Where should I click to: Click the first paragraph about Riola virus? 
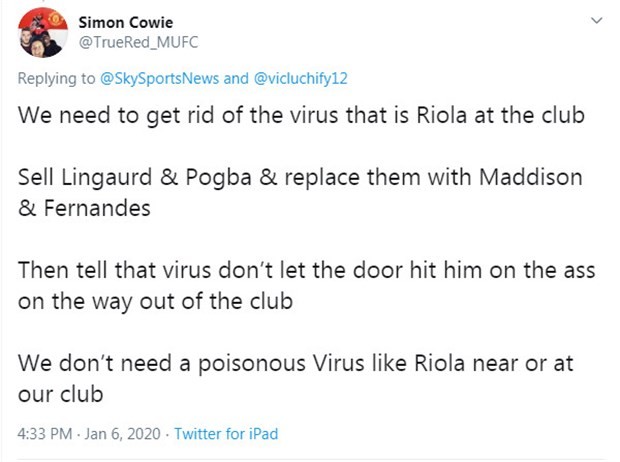click(300, 114)
